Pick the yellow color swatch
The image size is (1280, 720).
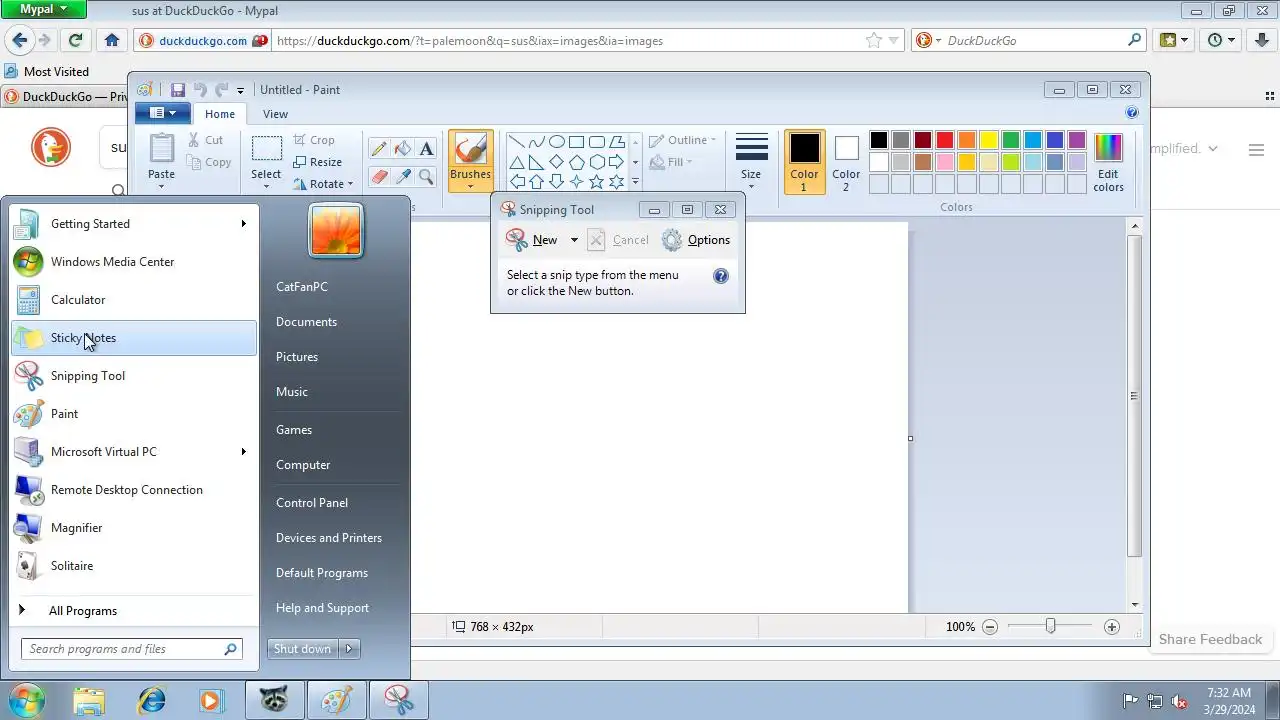(x=988, y=140)
